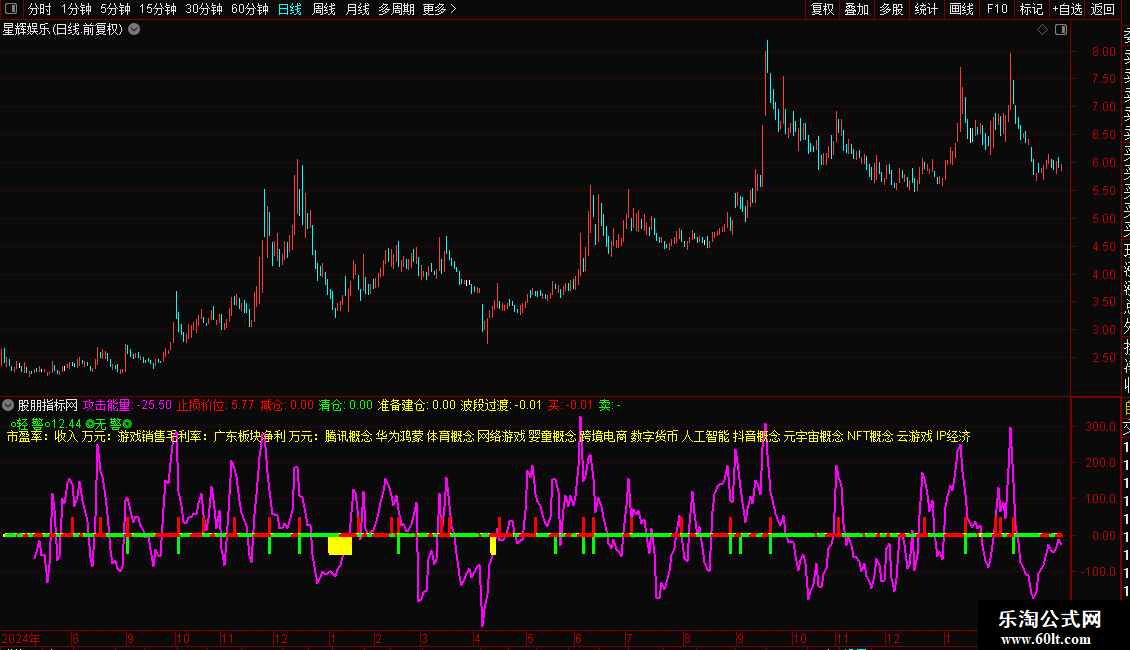The width and height of the screenshot is (1130, 650).
Task: Switch to 月线 monthly chart
Action: [x=357, y=9]
